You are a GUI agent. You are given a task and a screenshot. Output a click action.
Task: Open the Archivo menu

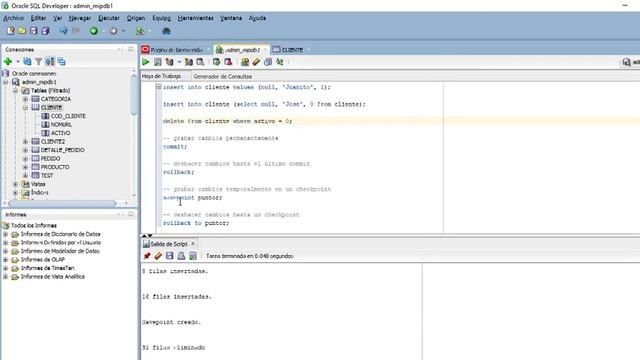[x=13, y=18]
